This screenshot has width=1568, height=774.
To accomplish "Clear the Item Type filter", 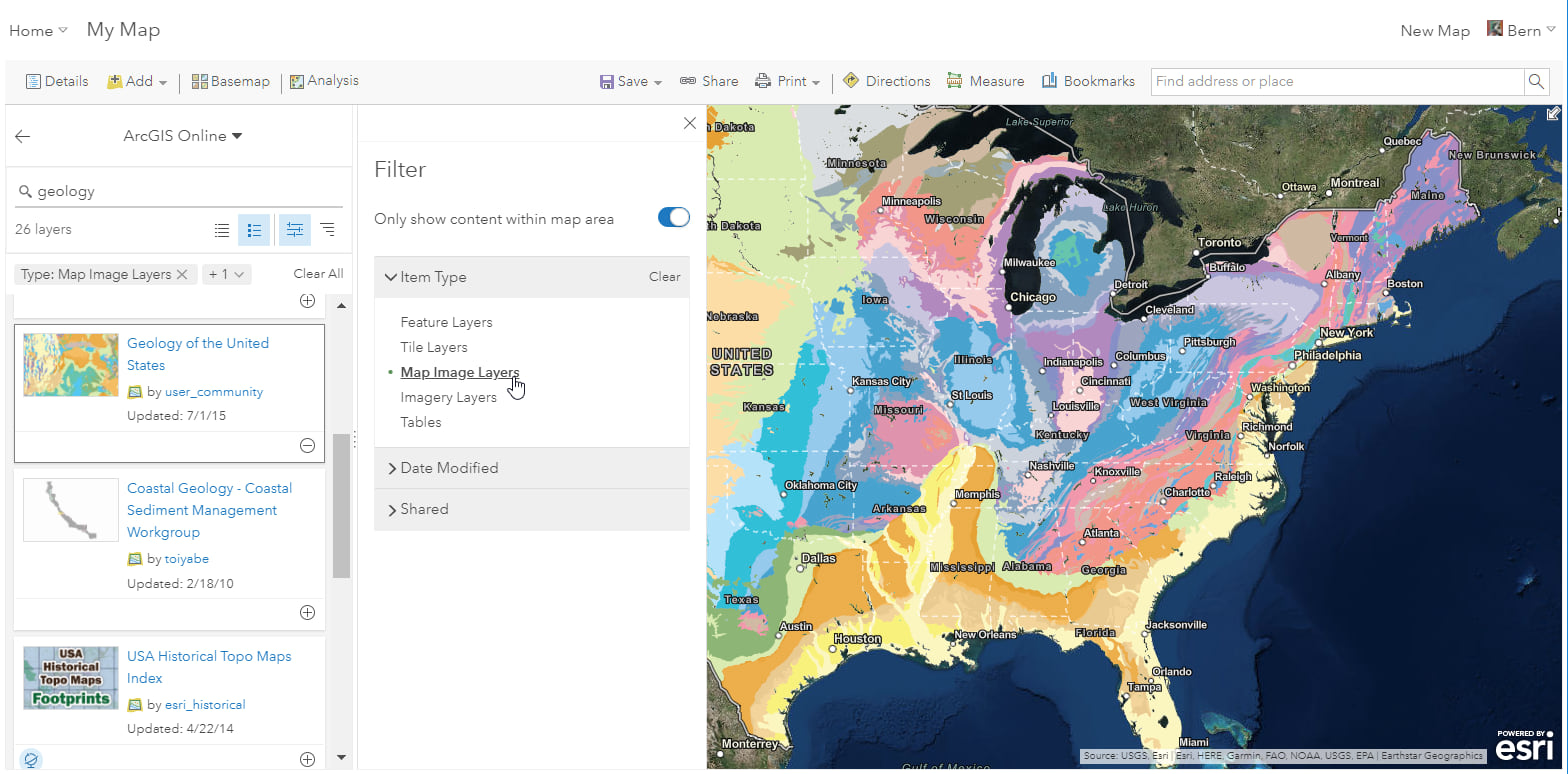I will pyautogui.click(x=665, y=277).
